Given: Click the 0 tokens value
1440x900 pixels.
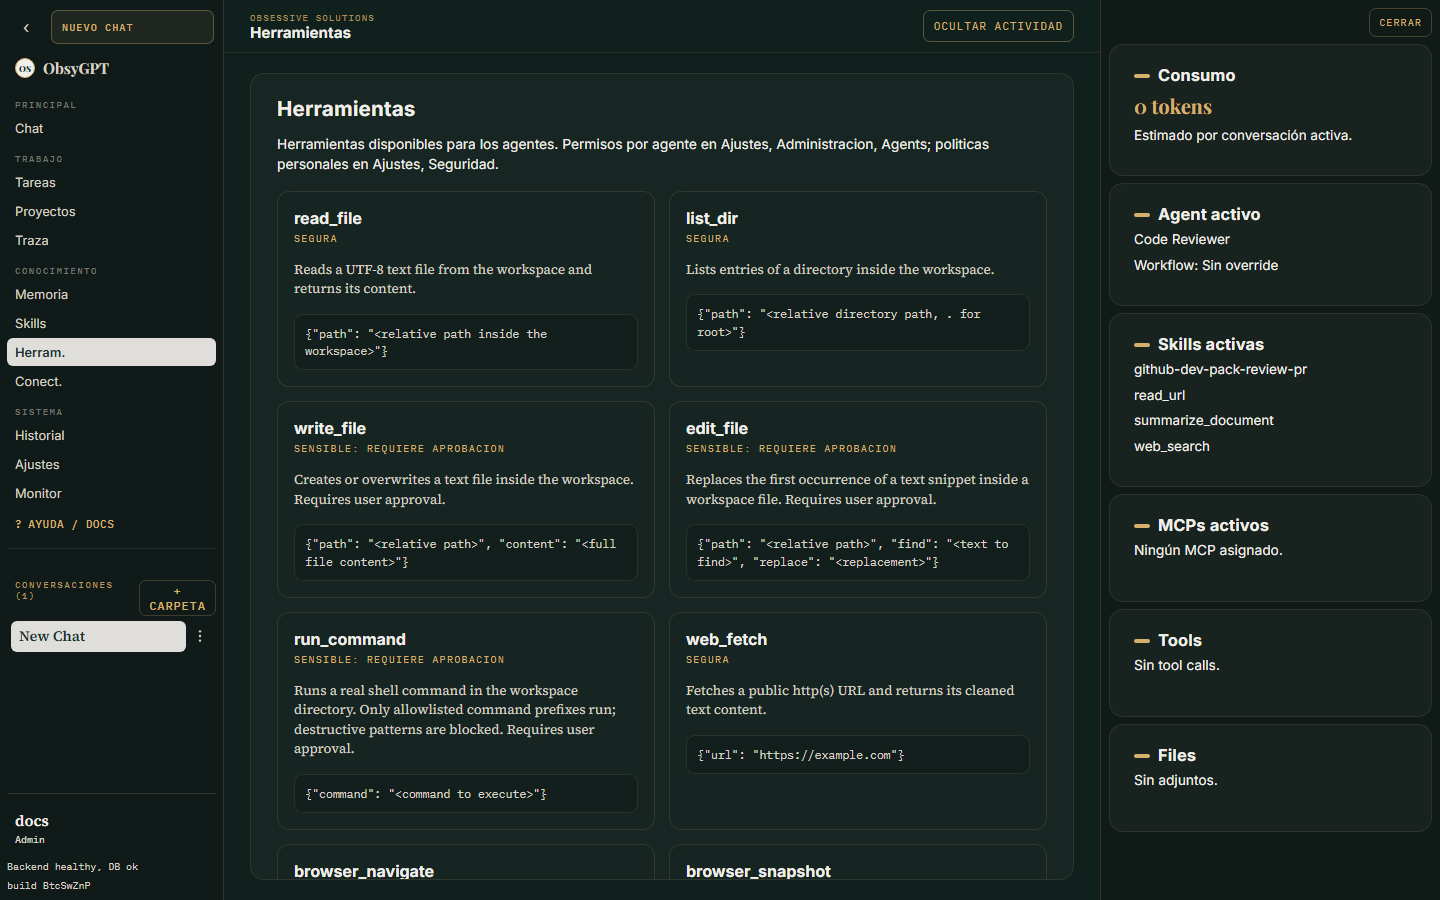Looking at the screenshot, I should click(x=1173, y=107).
